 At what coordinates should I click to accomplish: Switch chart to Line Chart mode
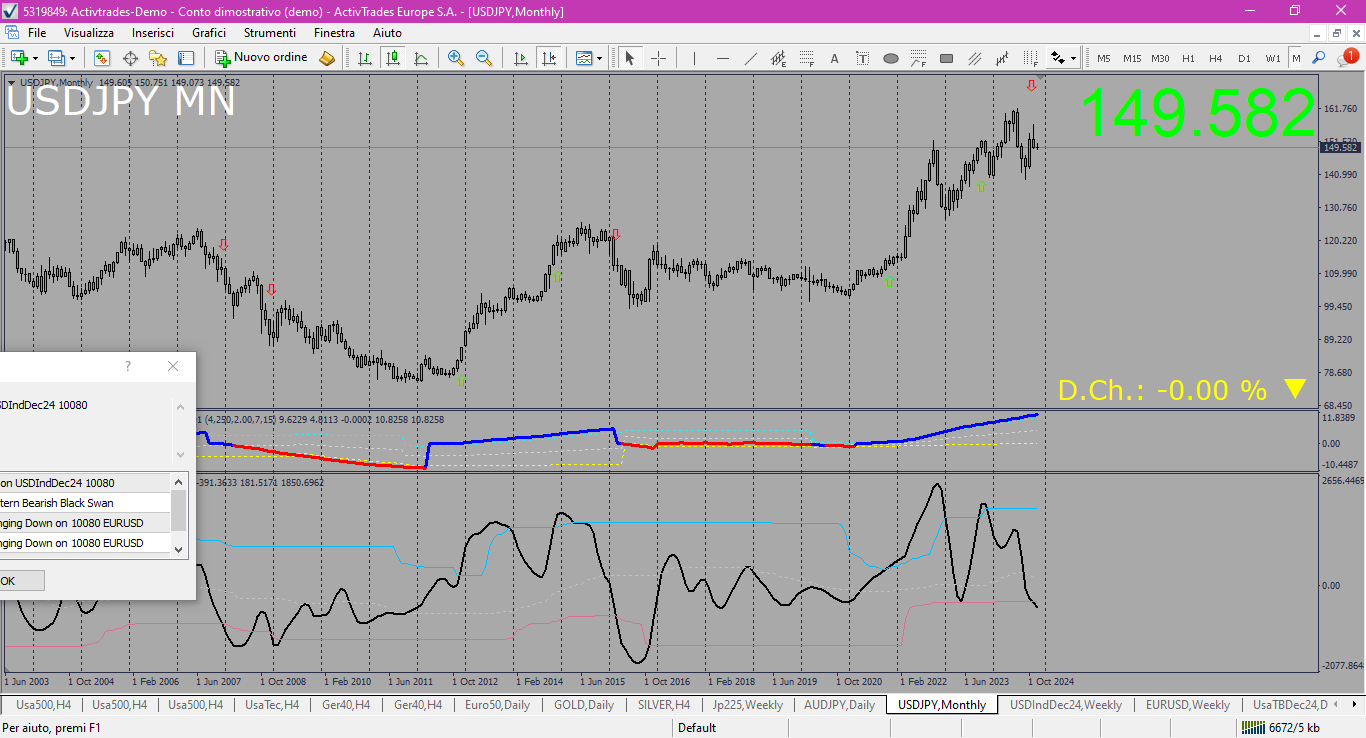[421, 58]
